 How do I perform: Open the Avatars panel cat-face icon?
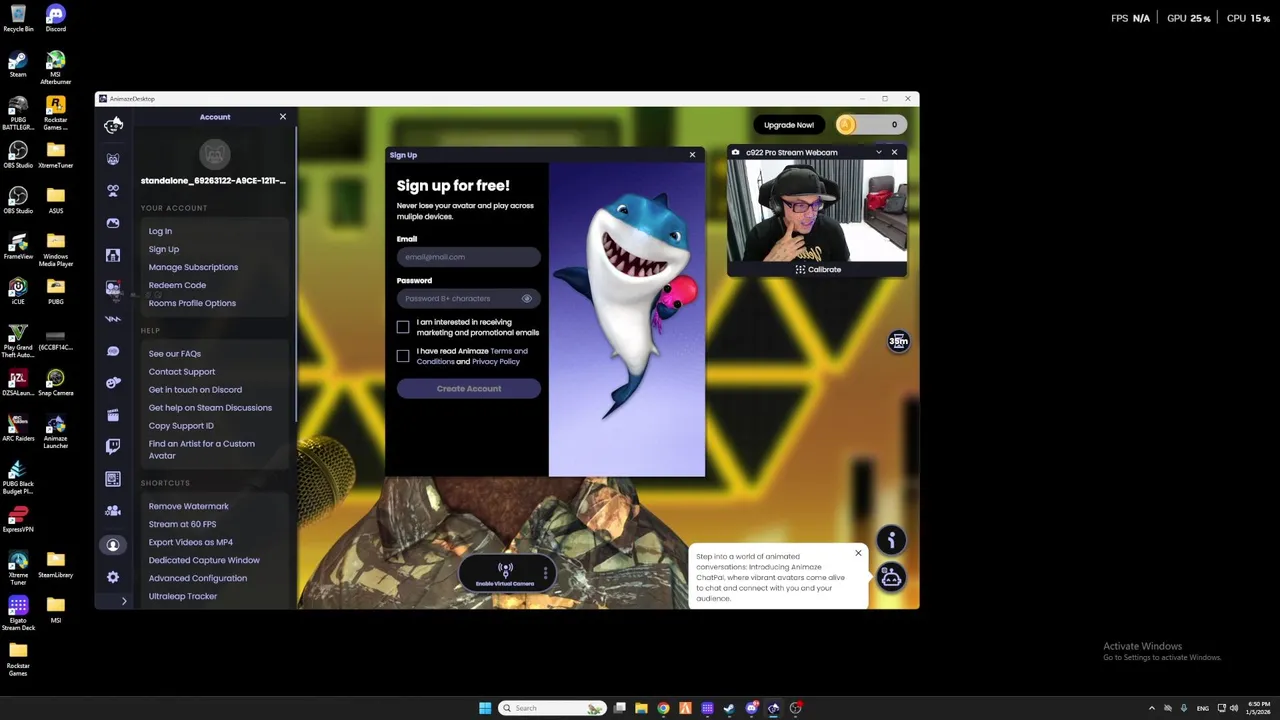113,159
